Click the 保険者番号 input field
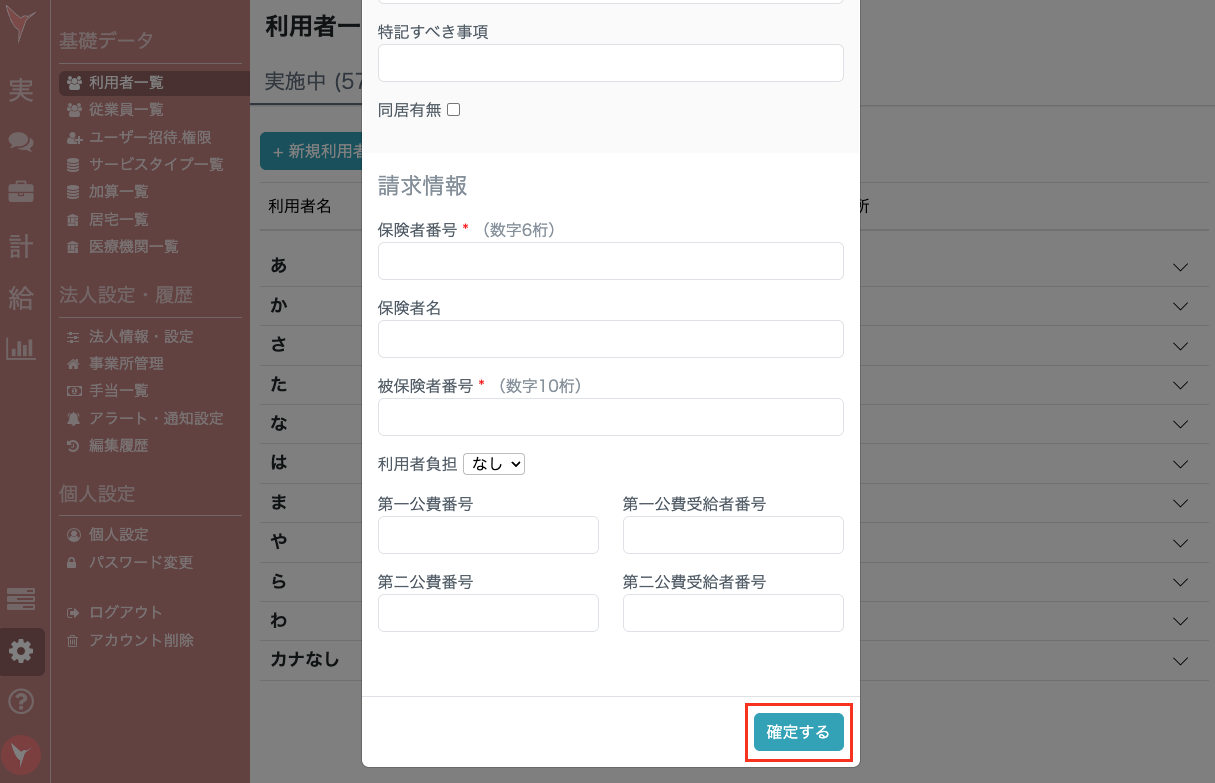 [610, 261]
